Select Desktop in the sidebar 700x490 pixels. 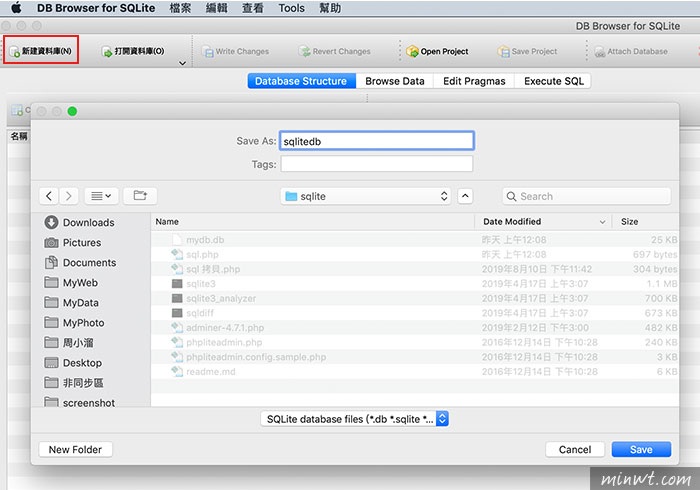tap(73, 363)
